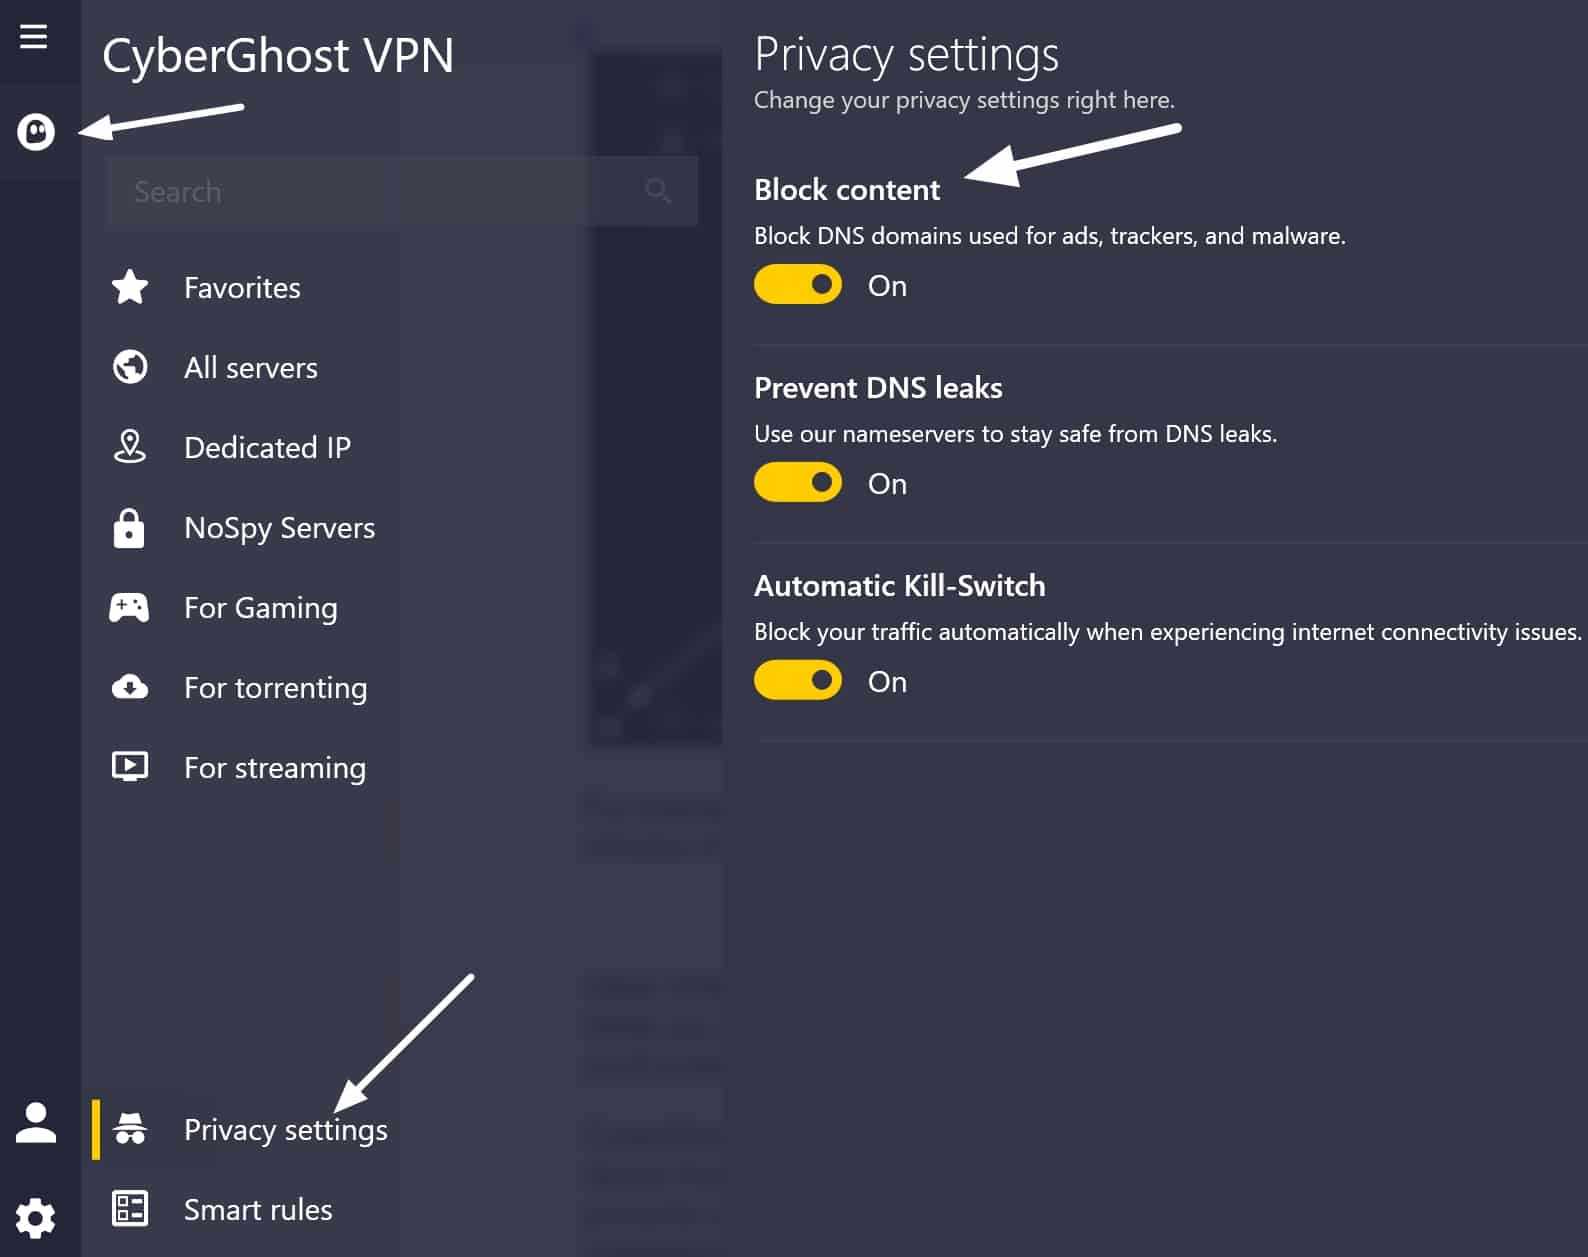The height and width of the screenshot is (1257, 1588).
Task: Click the For Gaming controller icon
Action: pos(129,607)
